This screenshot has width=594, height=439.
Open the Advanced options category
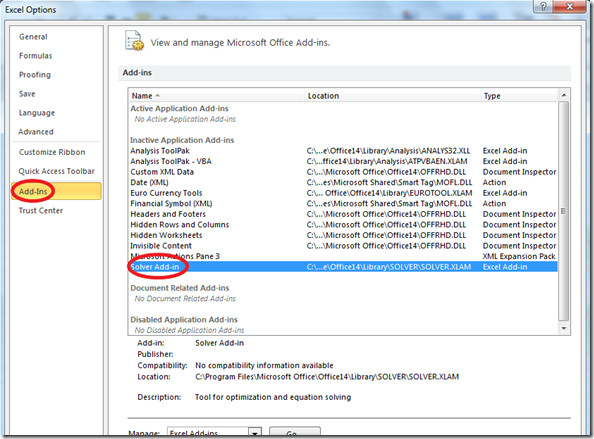tap(36, 132)
